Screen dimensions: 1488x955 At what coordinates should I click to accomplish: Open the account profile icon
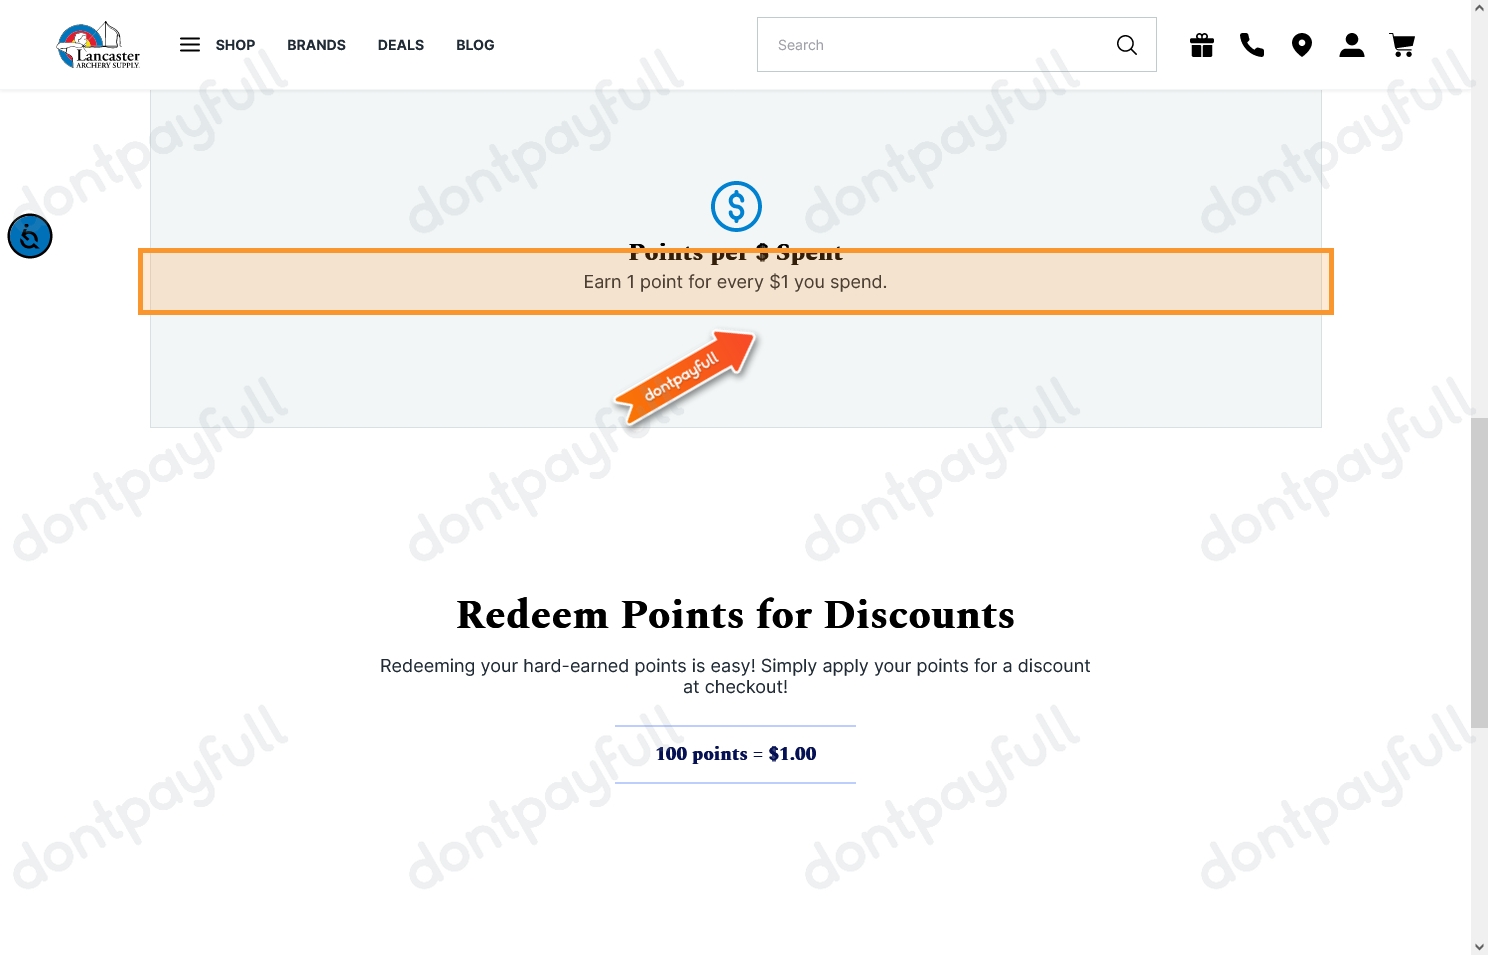1352,45
